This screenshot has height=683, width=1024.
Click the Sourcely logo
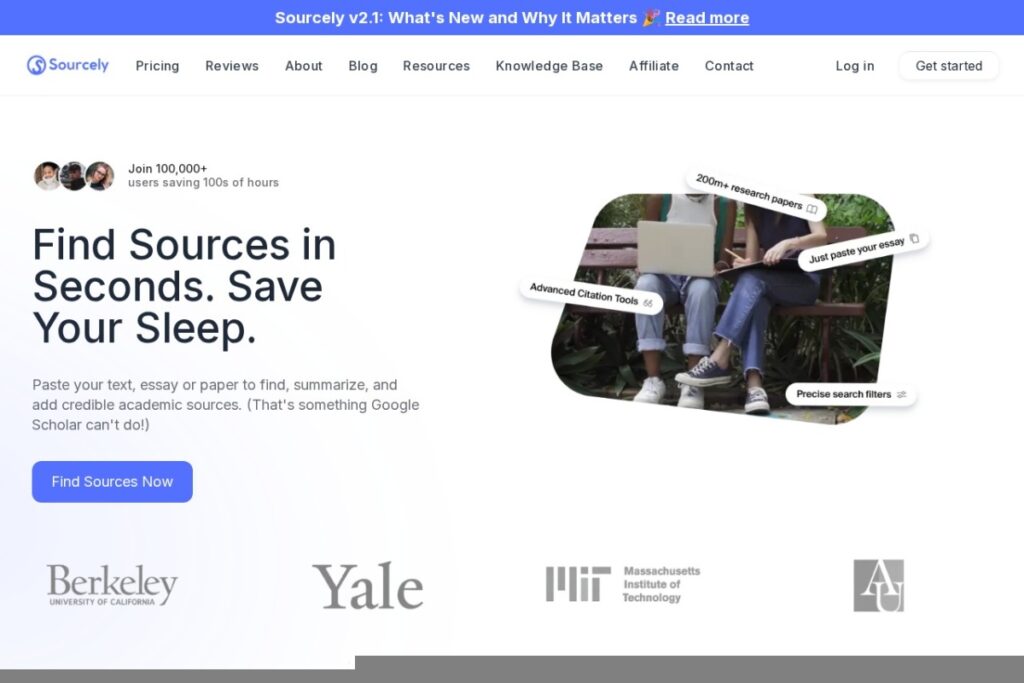click(x=67, y=65)
